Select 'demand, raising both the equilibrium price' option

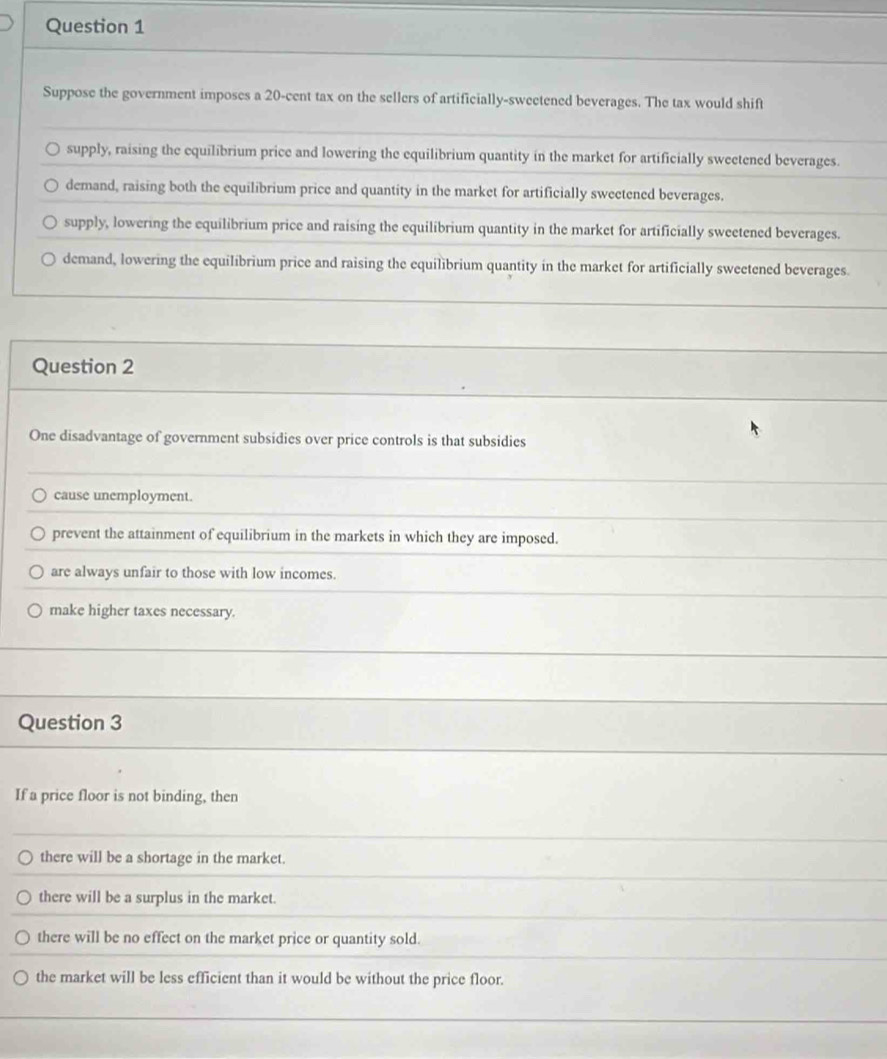[x=50, y=186]
